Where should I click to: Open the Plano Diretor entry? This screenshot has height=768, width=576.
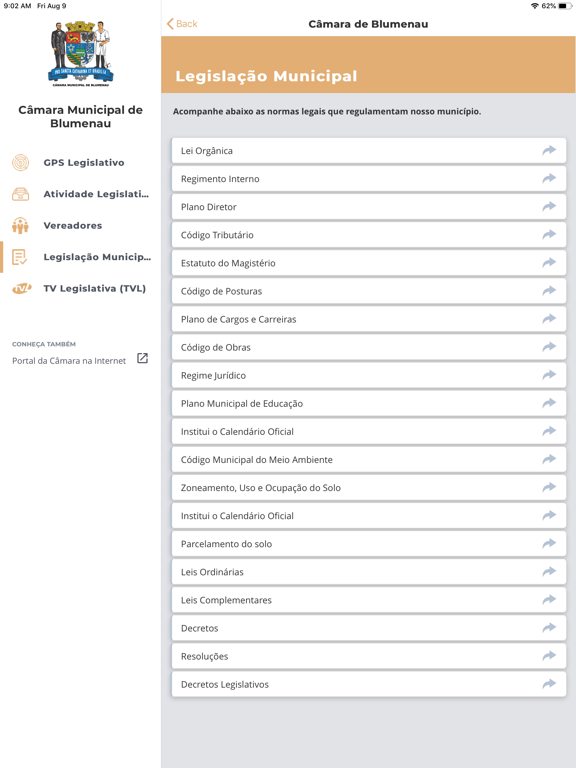tap(369, 207)
